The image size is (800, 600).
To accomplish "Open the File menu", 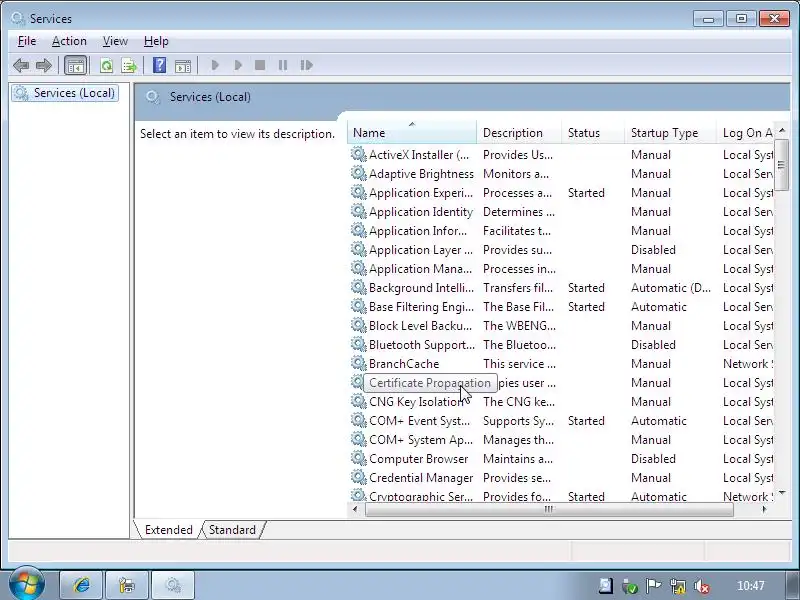I will coord(27,41).
